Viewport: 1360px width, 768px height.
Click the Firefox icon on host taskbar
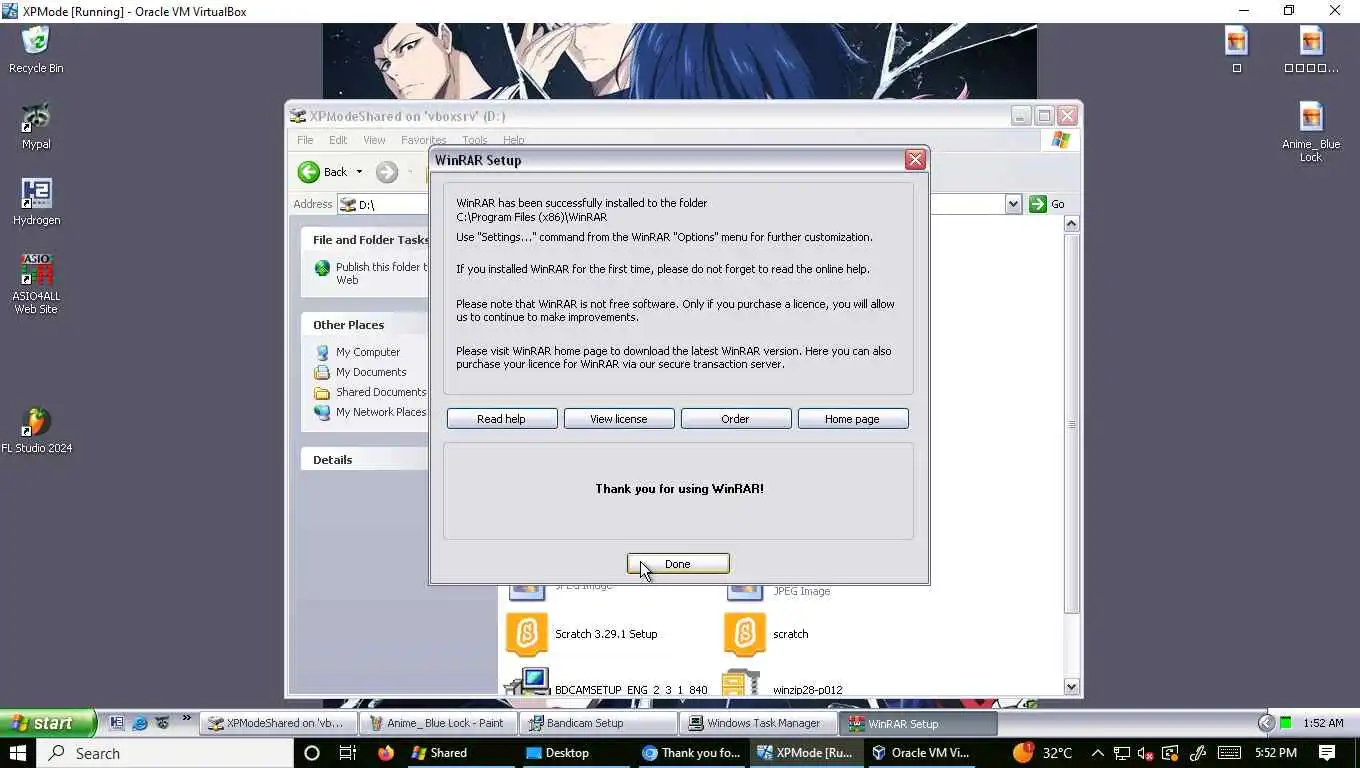pyautogui.click(x=386, y=753)
